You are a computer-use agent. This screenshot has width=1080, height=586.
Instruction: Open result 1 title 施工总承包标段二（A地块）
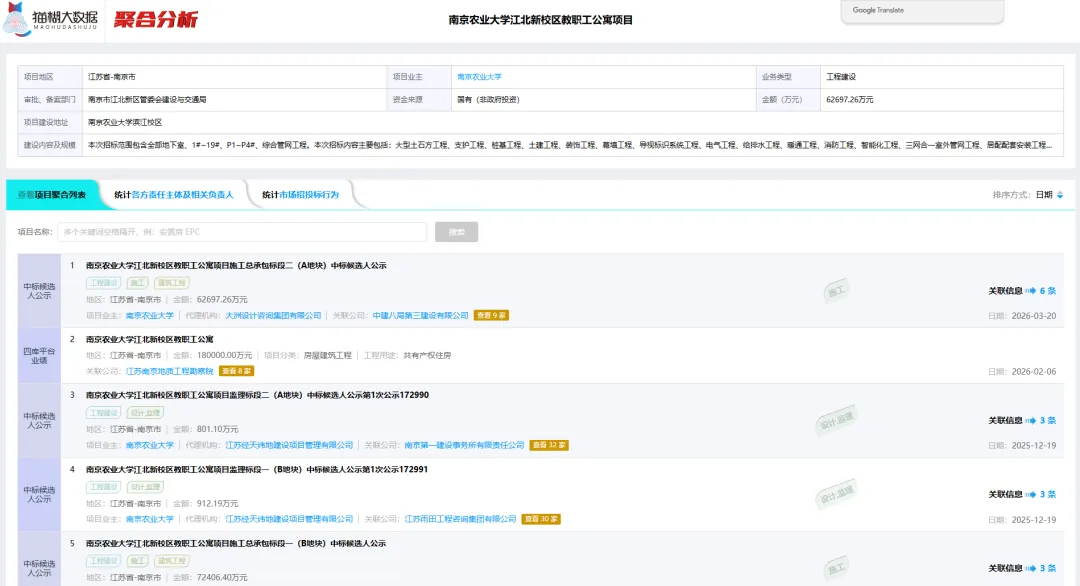click(x=236, y=265)
